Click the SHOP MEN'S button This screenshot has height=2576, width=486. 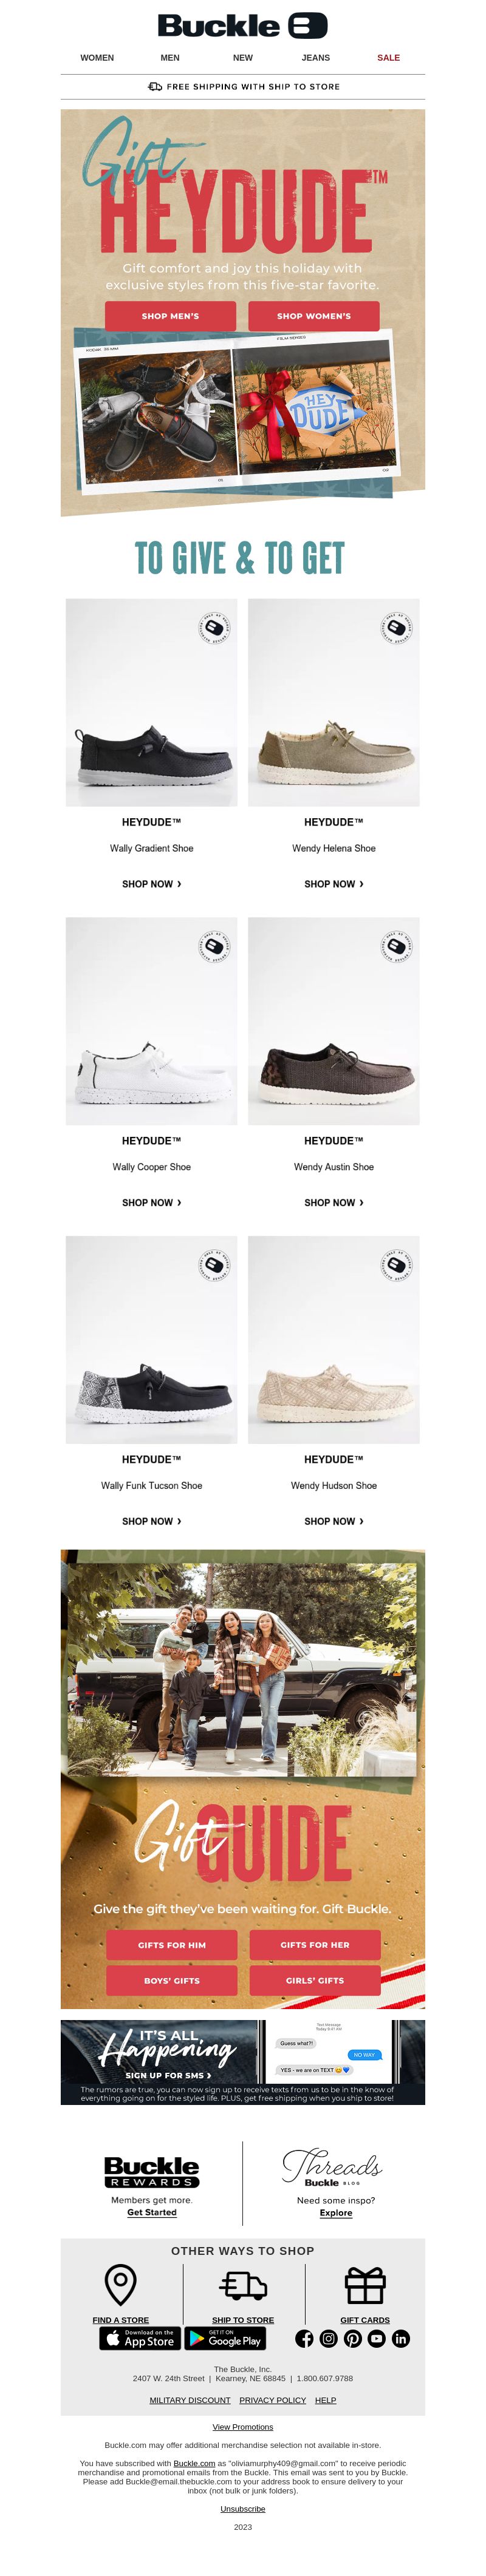[170, 316]
